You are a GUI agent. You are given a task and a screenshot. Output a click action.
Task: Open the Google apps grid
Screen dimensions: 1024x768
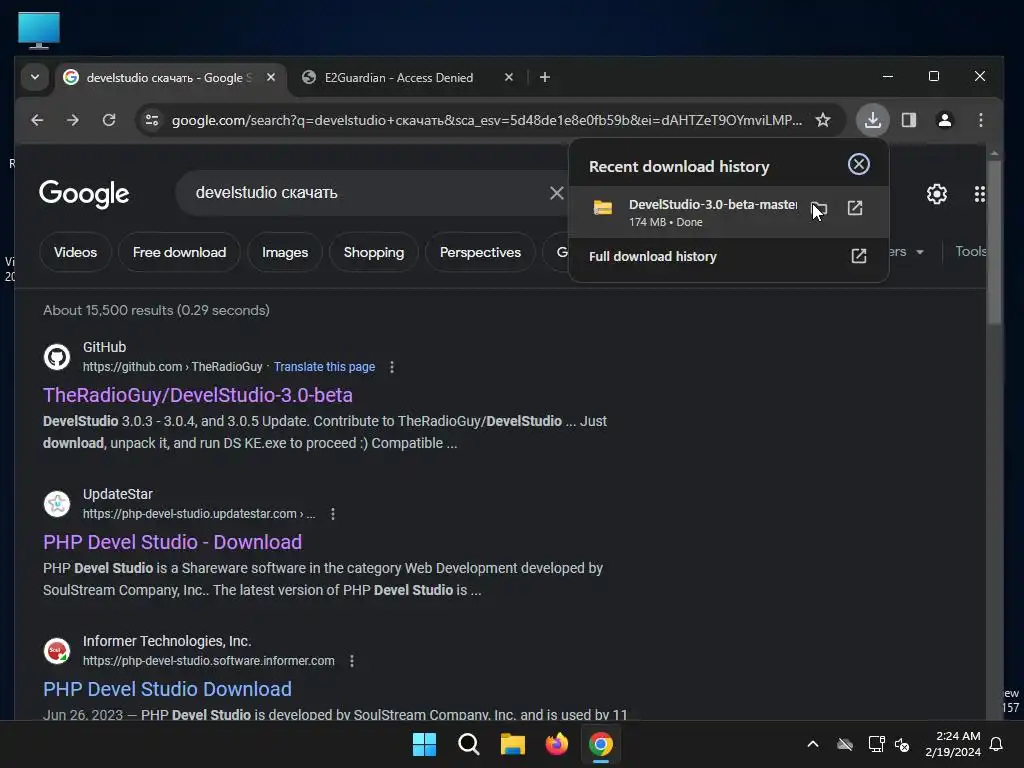click(x=980, y=194)
